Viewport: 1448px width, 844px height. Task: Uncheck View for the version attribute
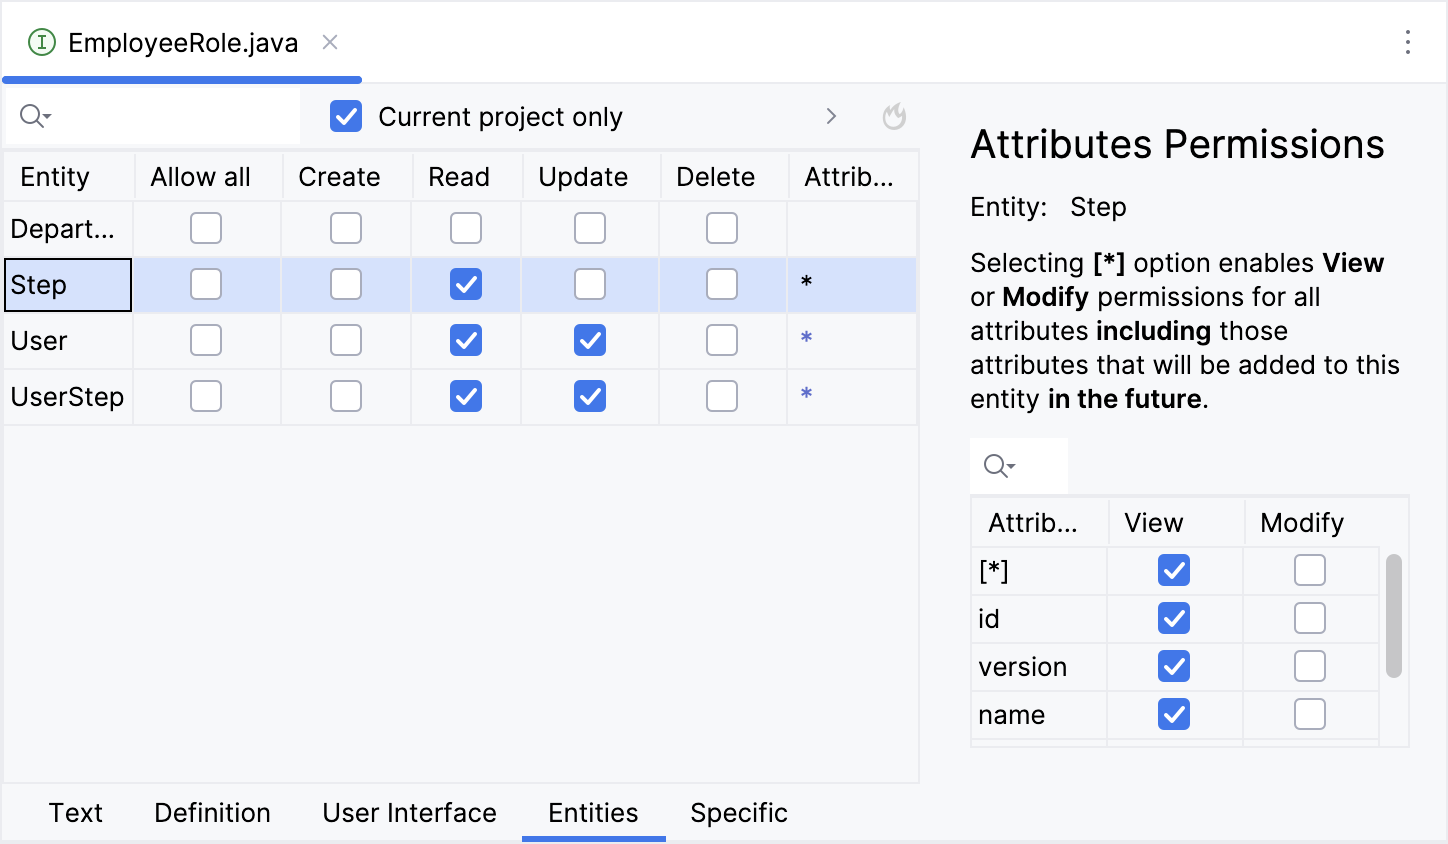point(1174,666)
